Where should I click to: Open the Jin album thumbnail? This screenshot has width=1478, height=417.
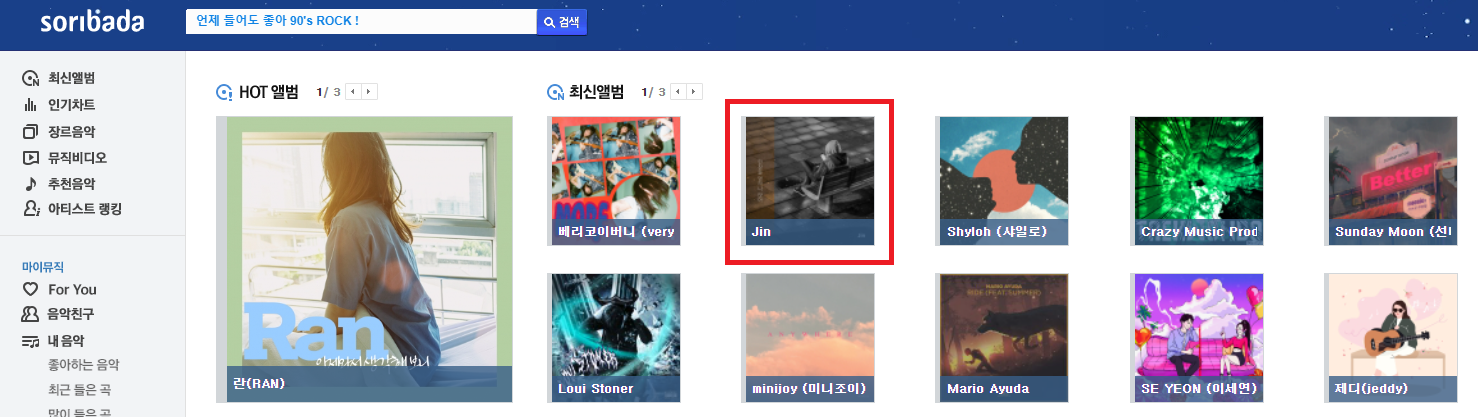point(810,181)
